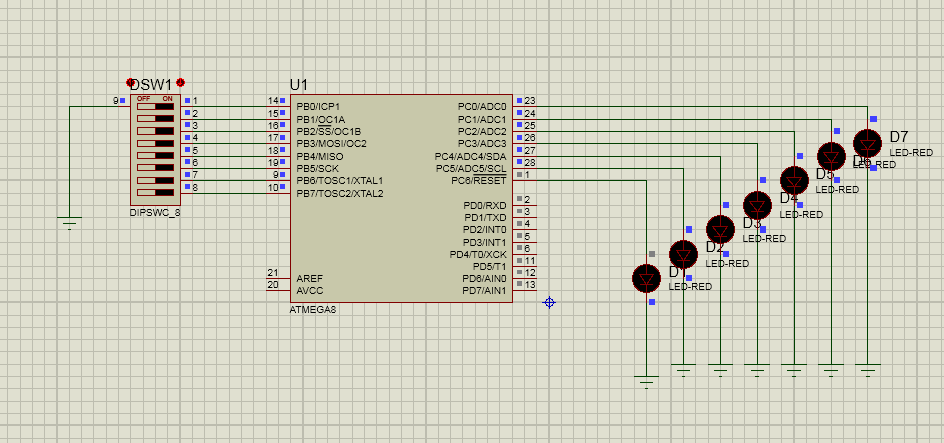Screen dimensions: 944x443
Task: Click the AVCC pin label
Action: point(310,291)
